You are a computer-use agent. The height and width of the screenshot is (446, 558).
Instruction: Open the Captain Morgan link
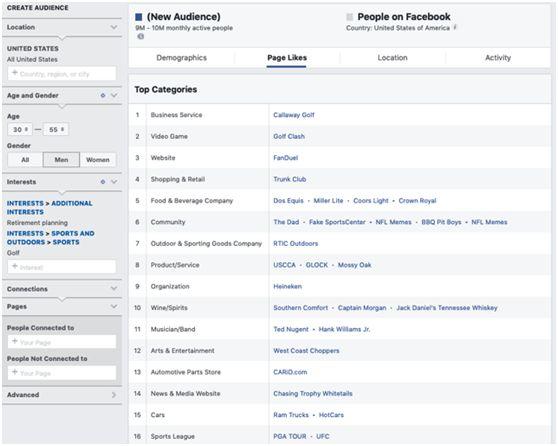[362, 308]
